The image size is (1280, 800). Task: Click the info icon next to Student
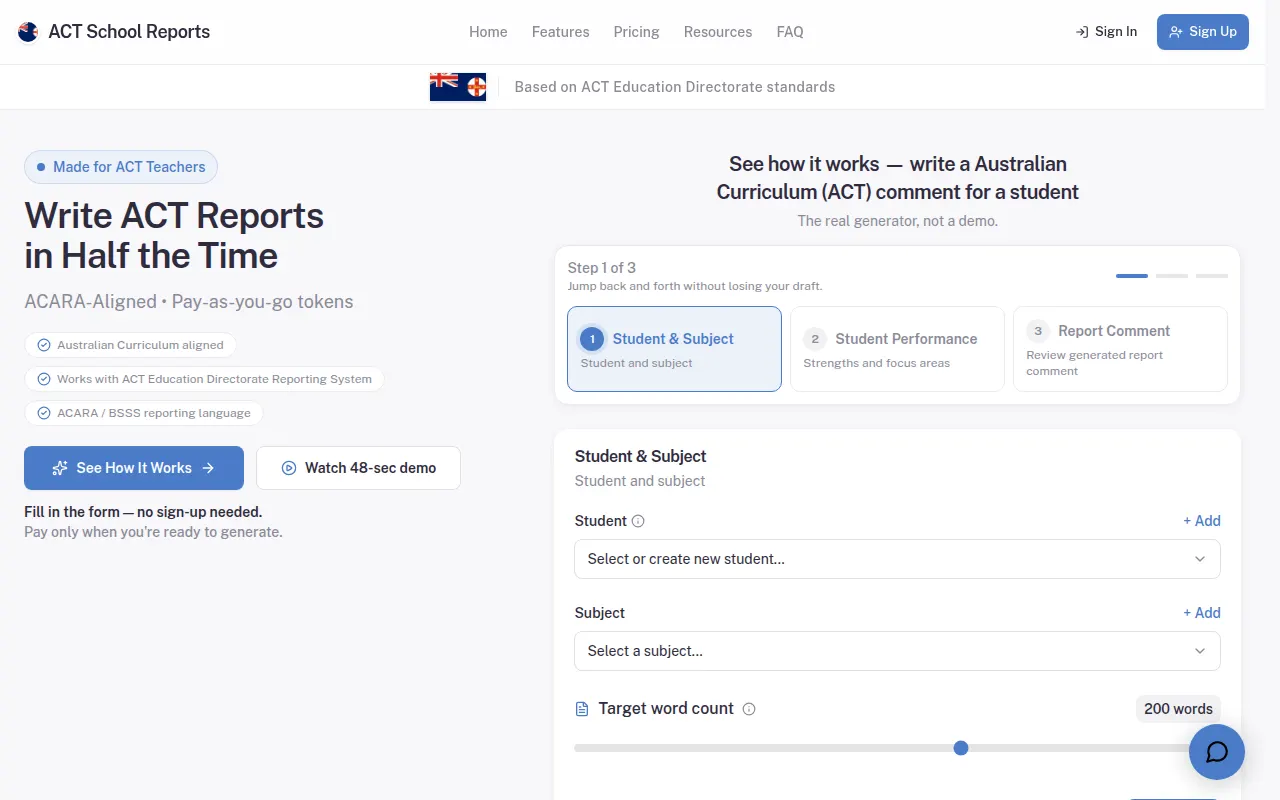click(638, 521)
